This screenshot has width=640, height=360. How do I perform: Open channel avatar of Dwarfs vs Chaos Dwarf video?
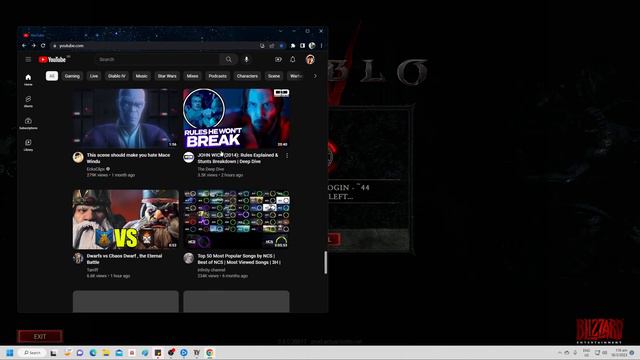click(x=78, y=258)
